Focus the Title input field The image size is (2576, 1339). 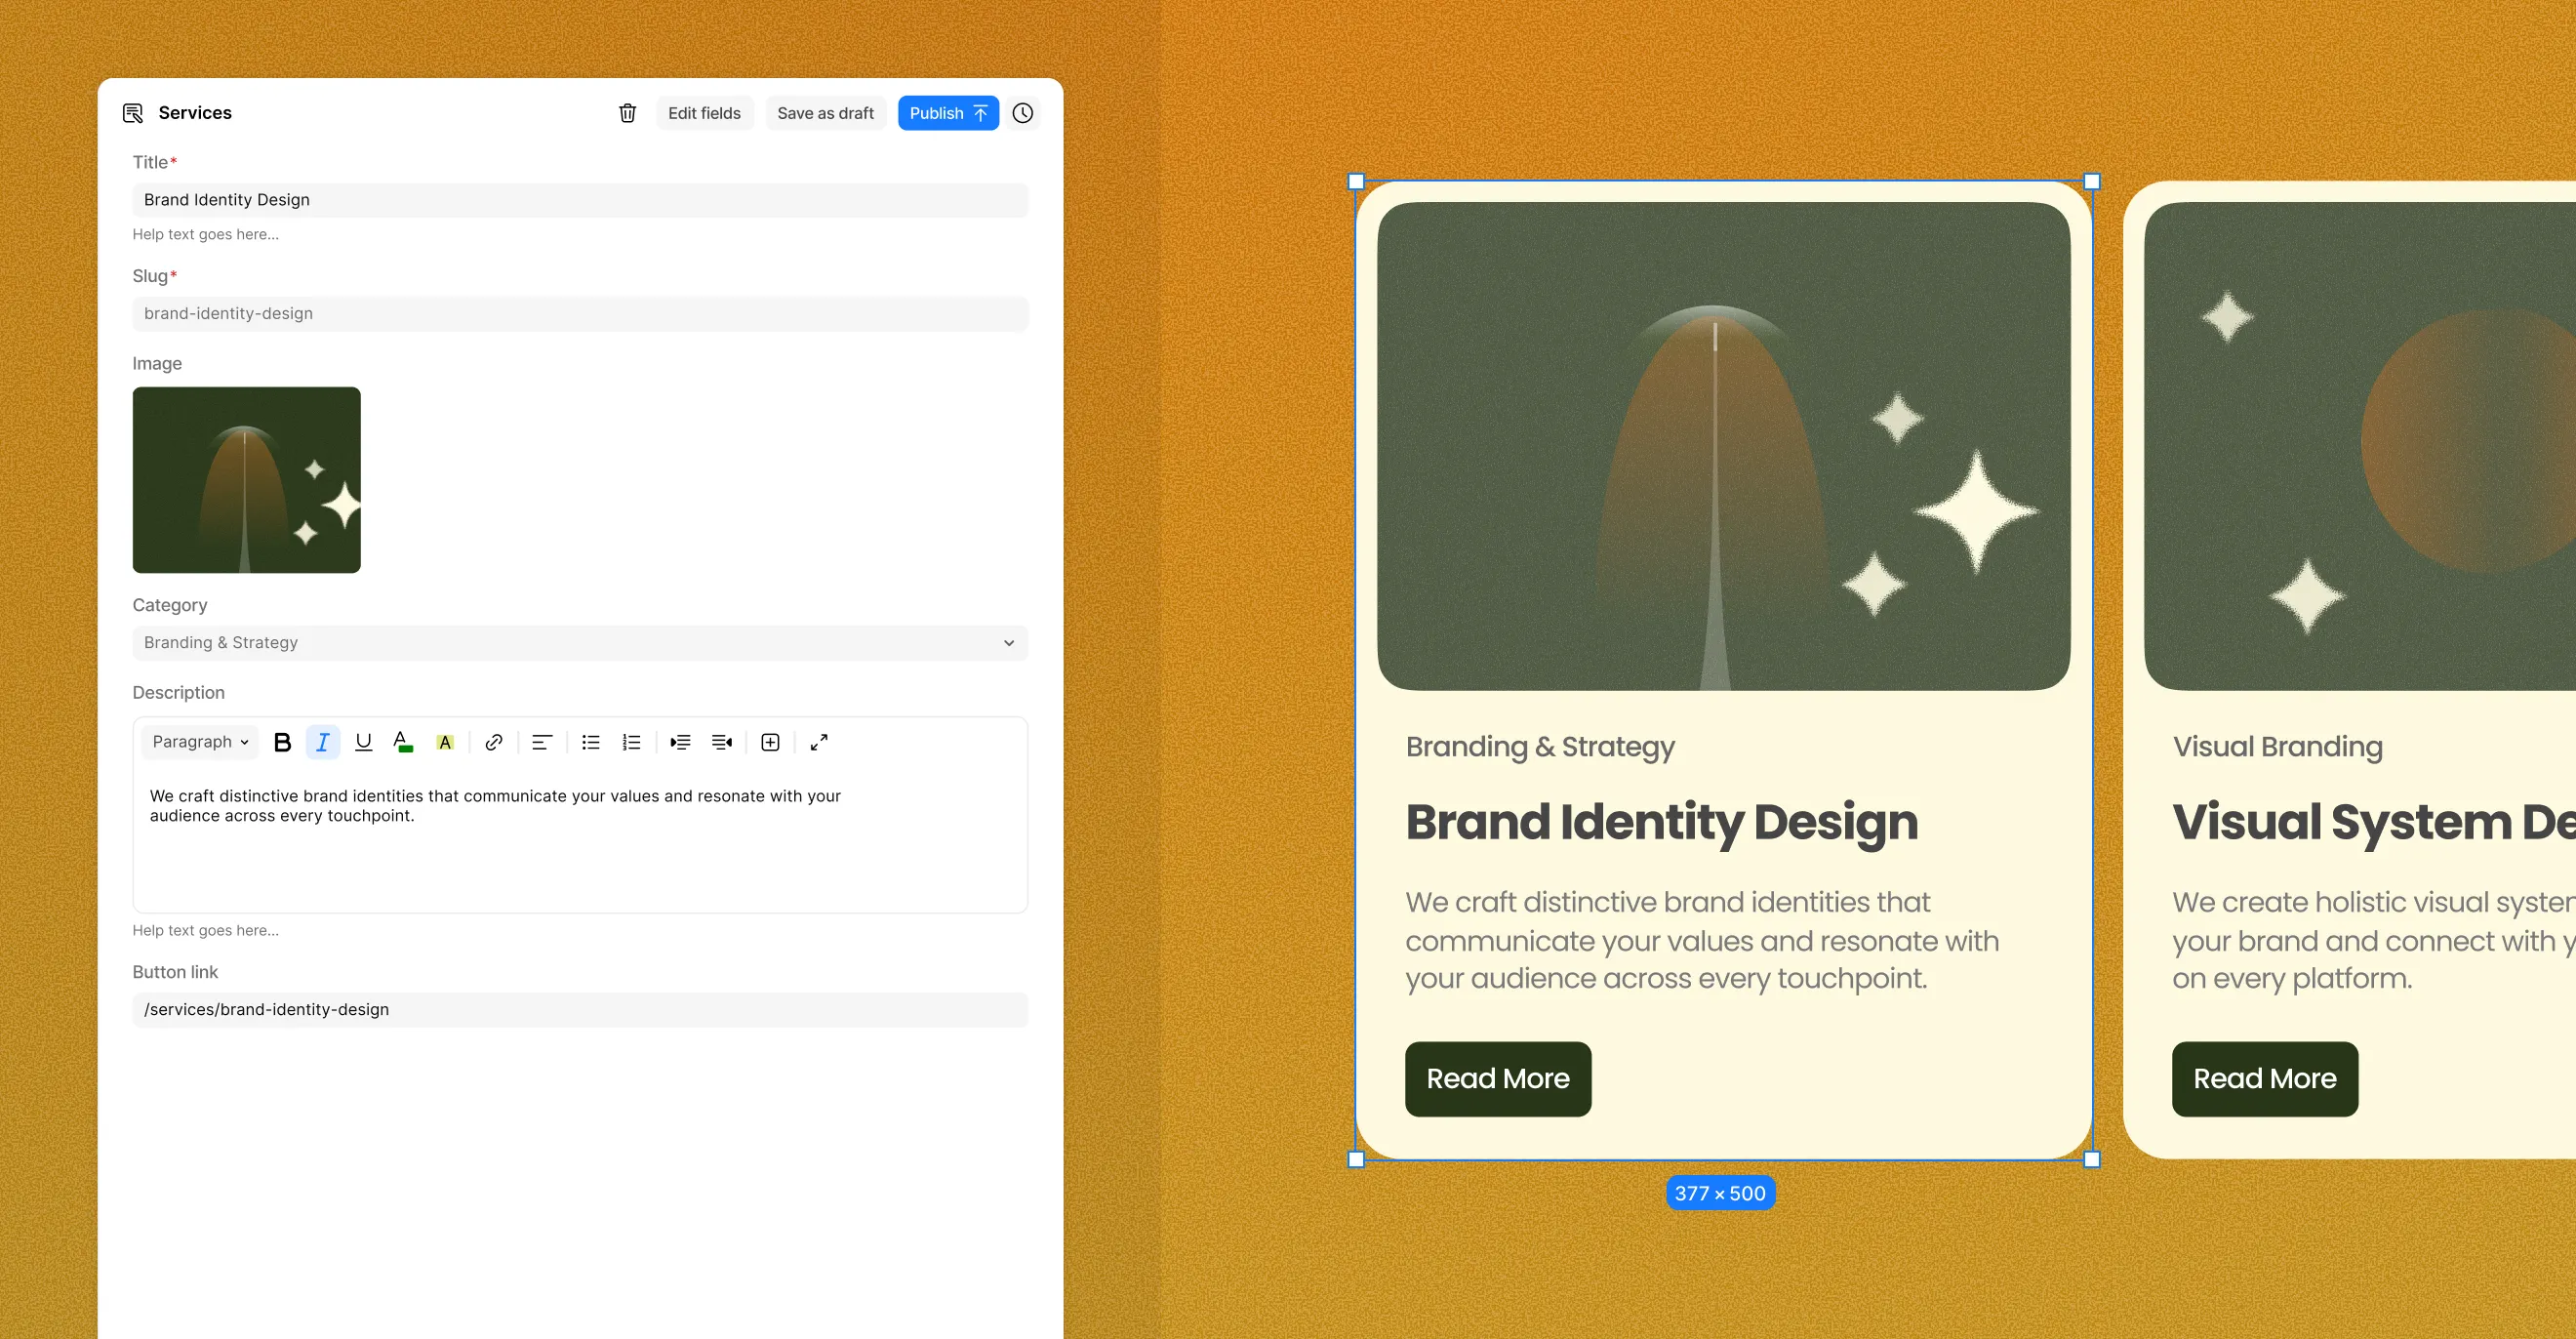[x=580, y=200]
